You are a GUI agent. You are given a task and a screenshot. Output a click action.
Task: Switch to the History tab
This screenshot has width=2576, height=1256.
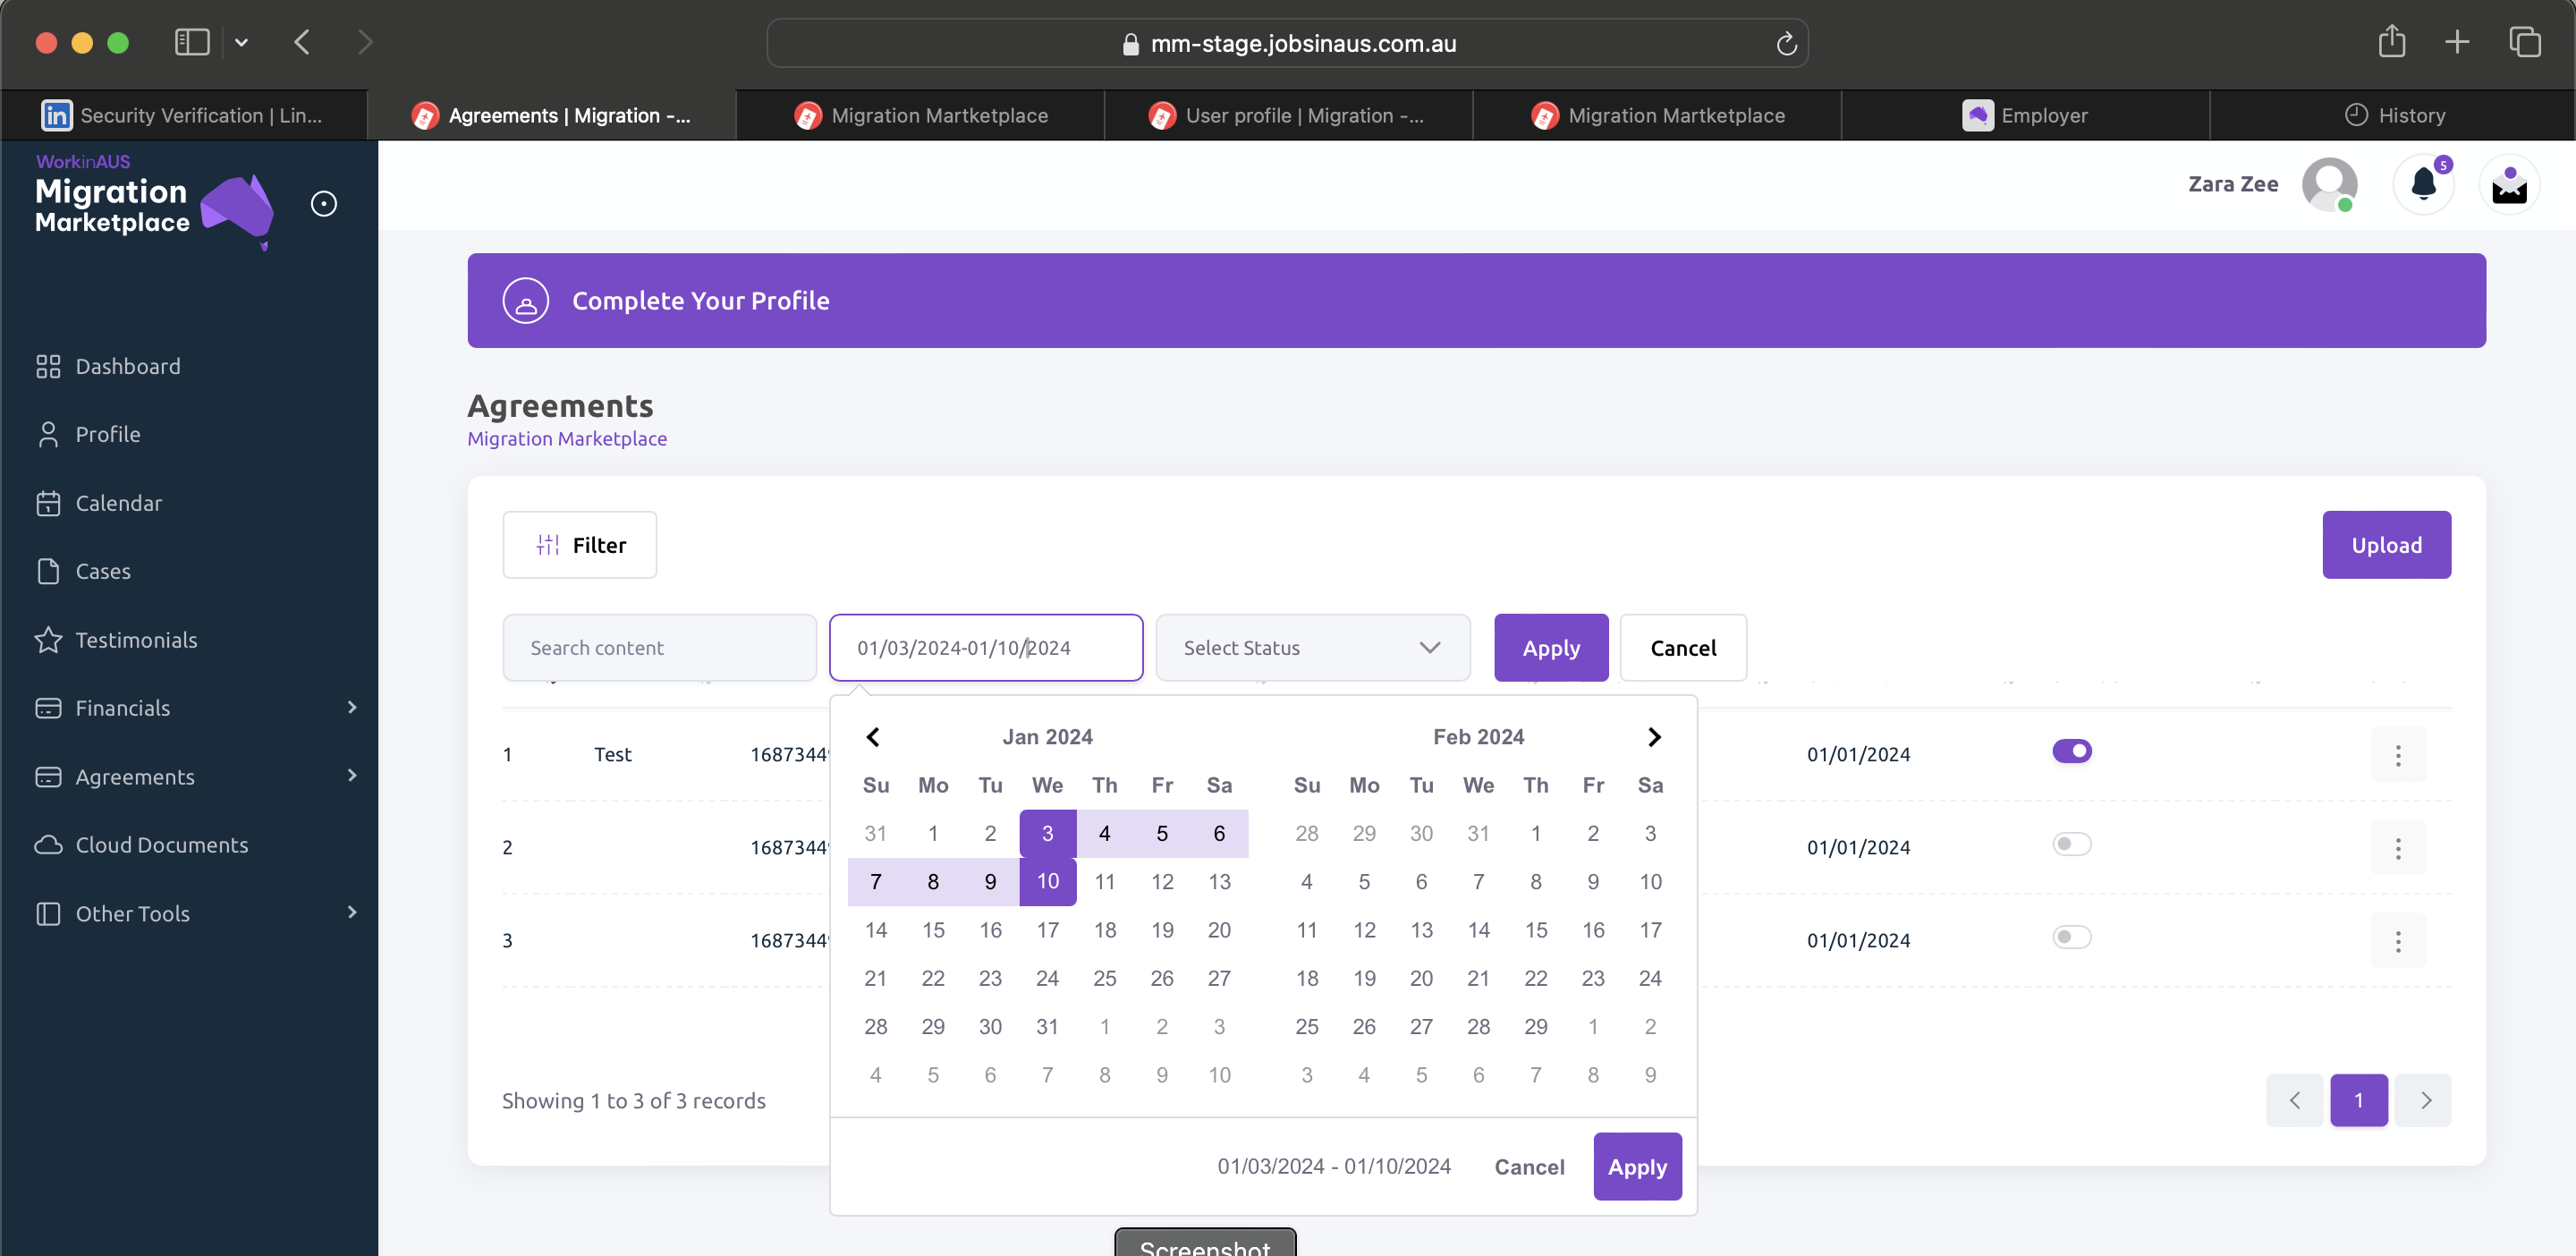[x=2393, y=115]
